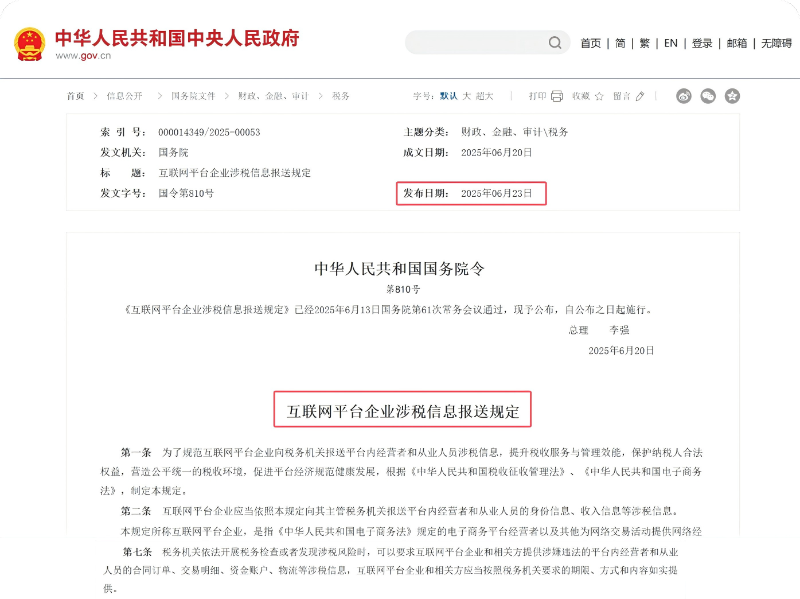
Task: Switch to the EN English version
Action: pyautogui.click(x=671, y=43)
